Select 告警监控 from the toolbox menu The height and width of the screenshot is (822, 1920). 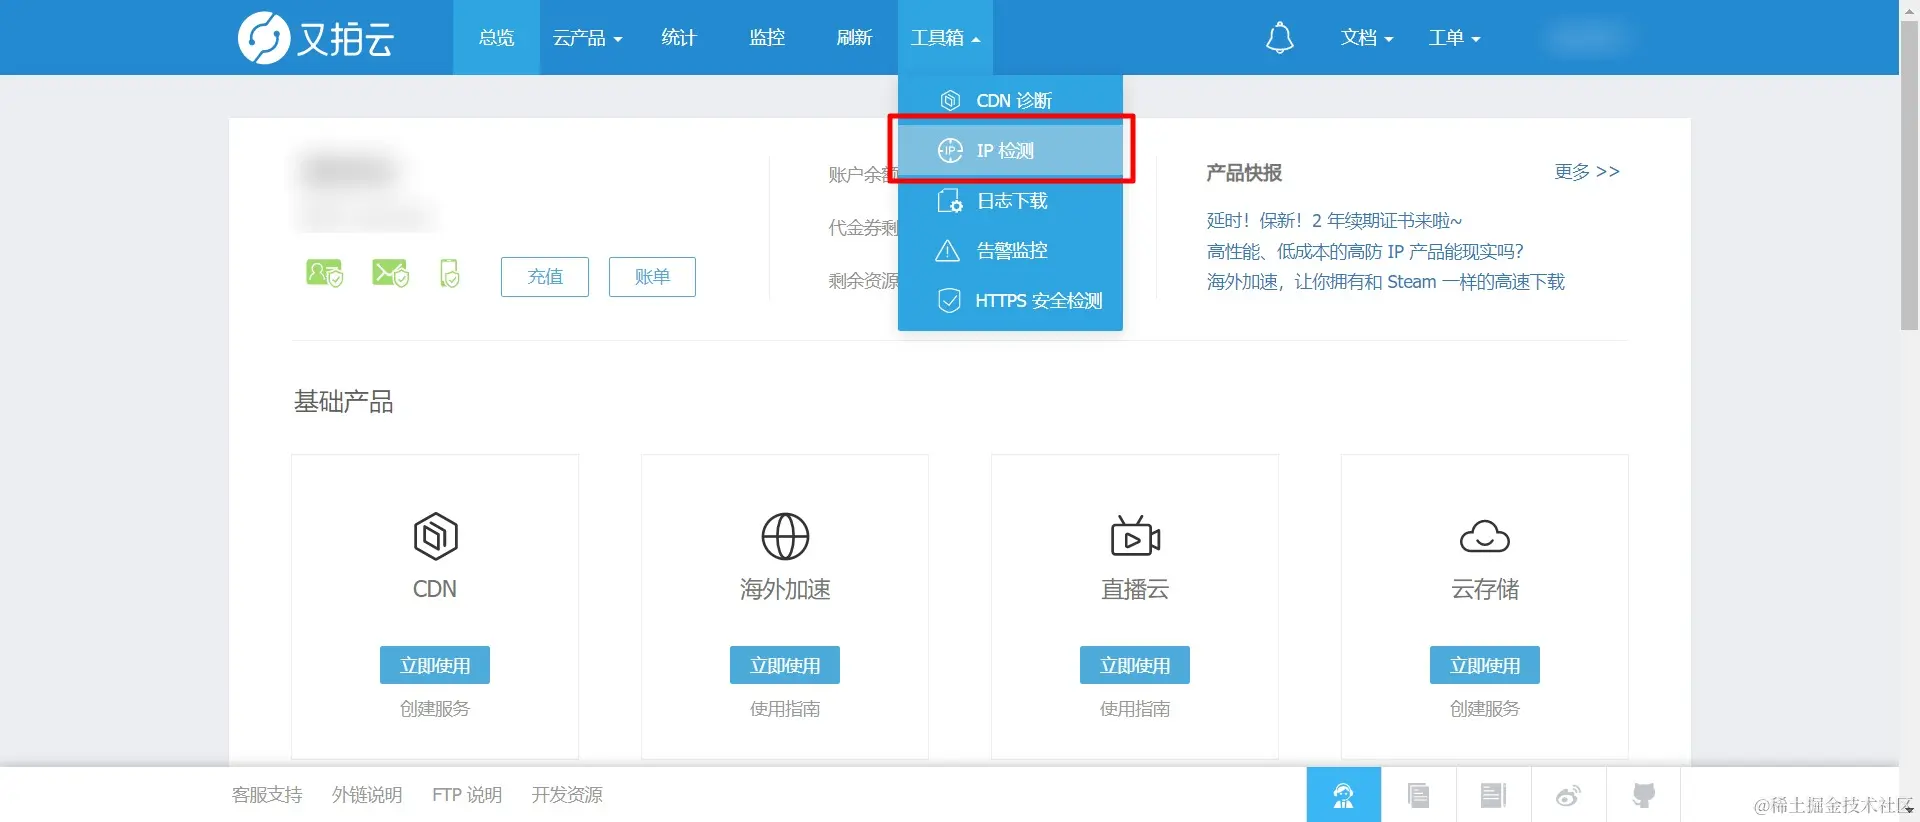pos(1010,250)
